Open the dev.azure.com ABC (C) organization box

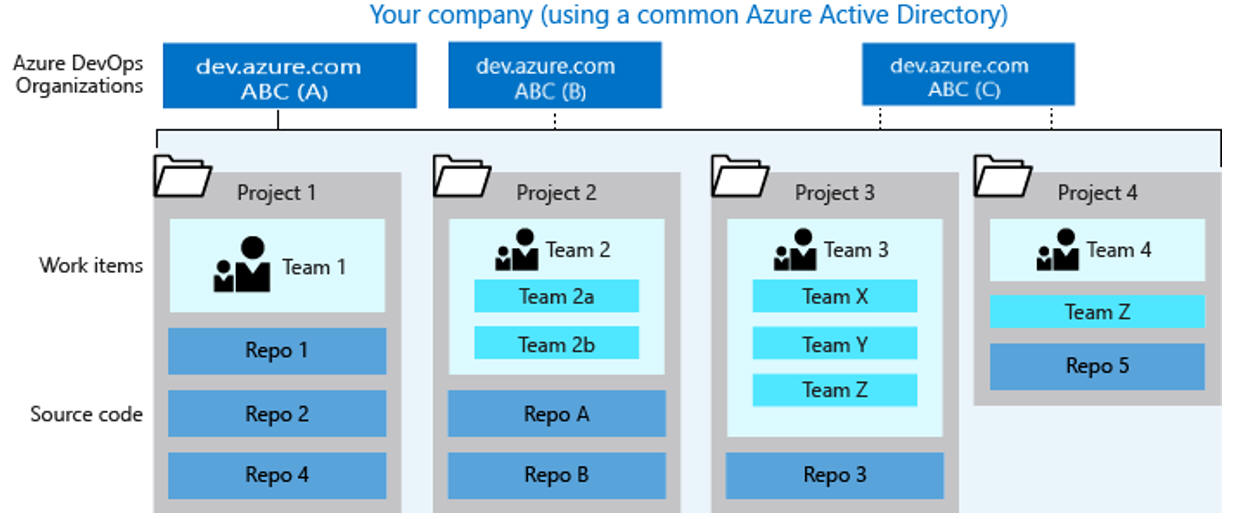pyautogui.click(x=968, y=74)
